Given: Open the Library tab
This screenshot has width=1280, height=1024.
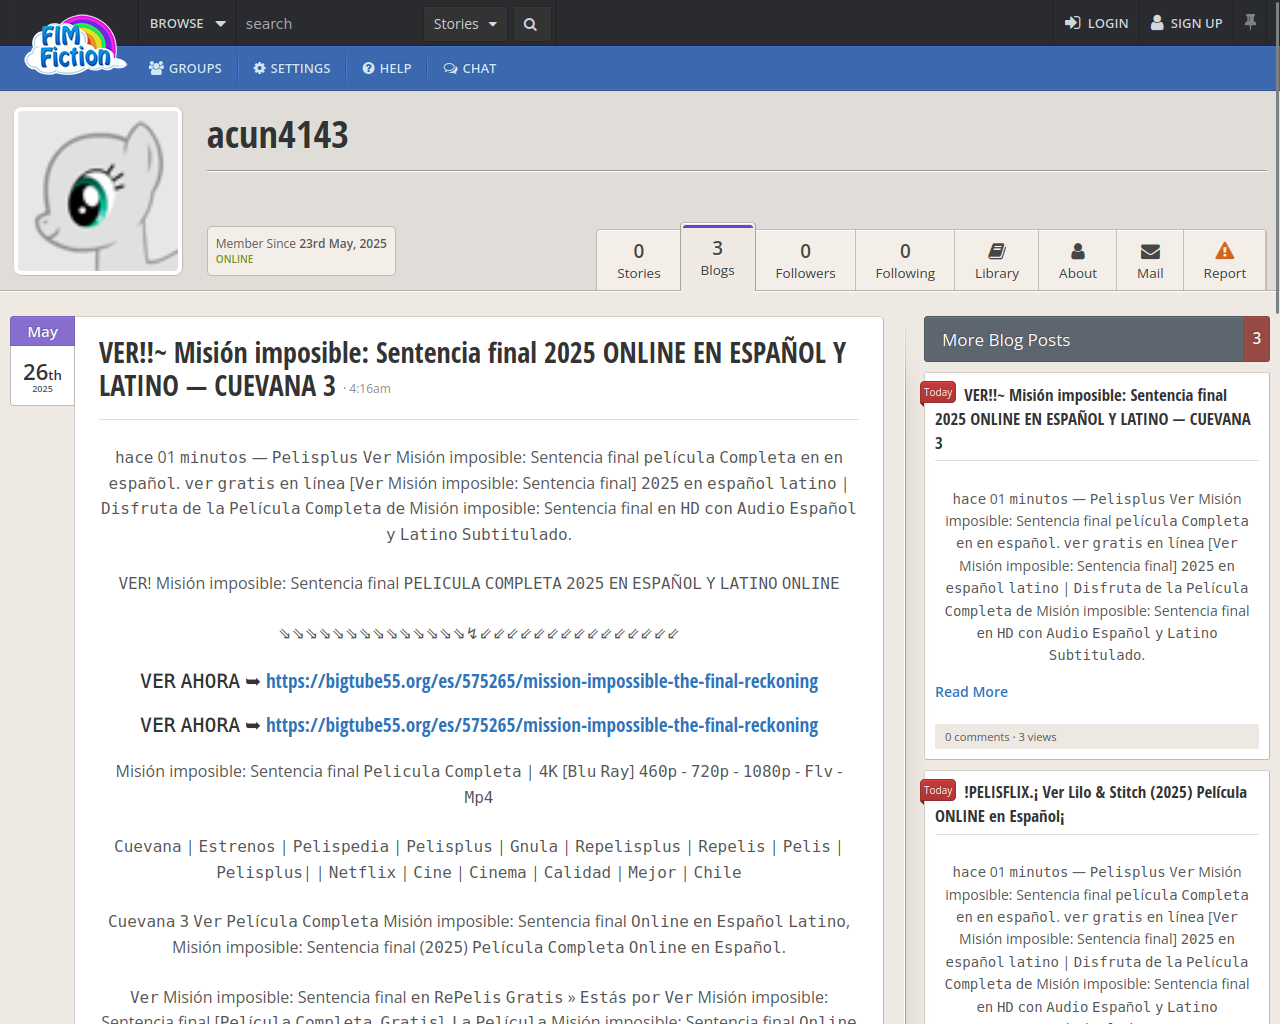Looking at the screenshot, I should coord(997,260).
